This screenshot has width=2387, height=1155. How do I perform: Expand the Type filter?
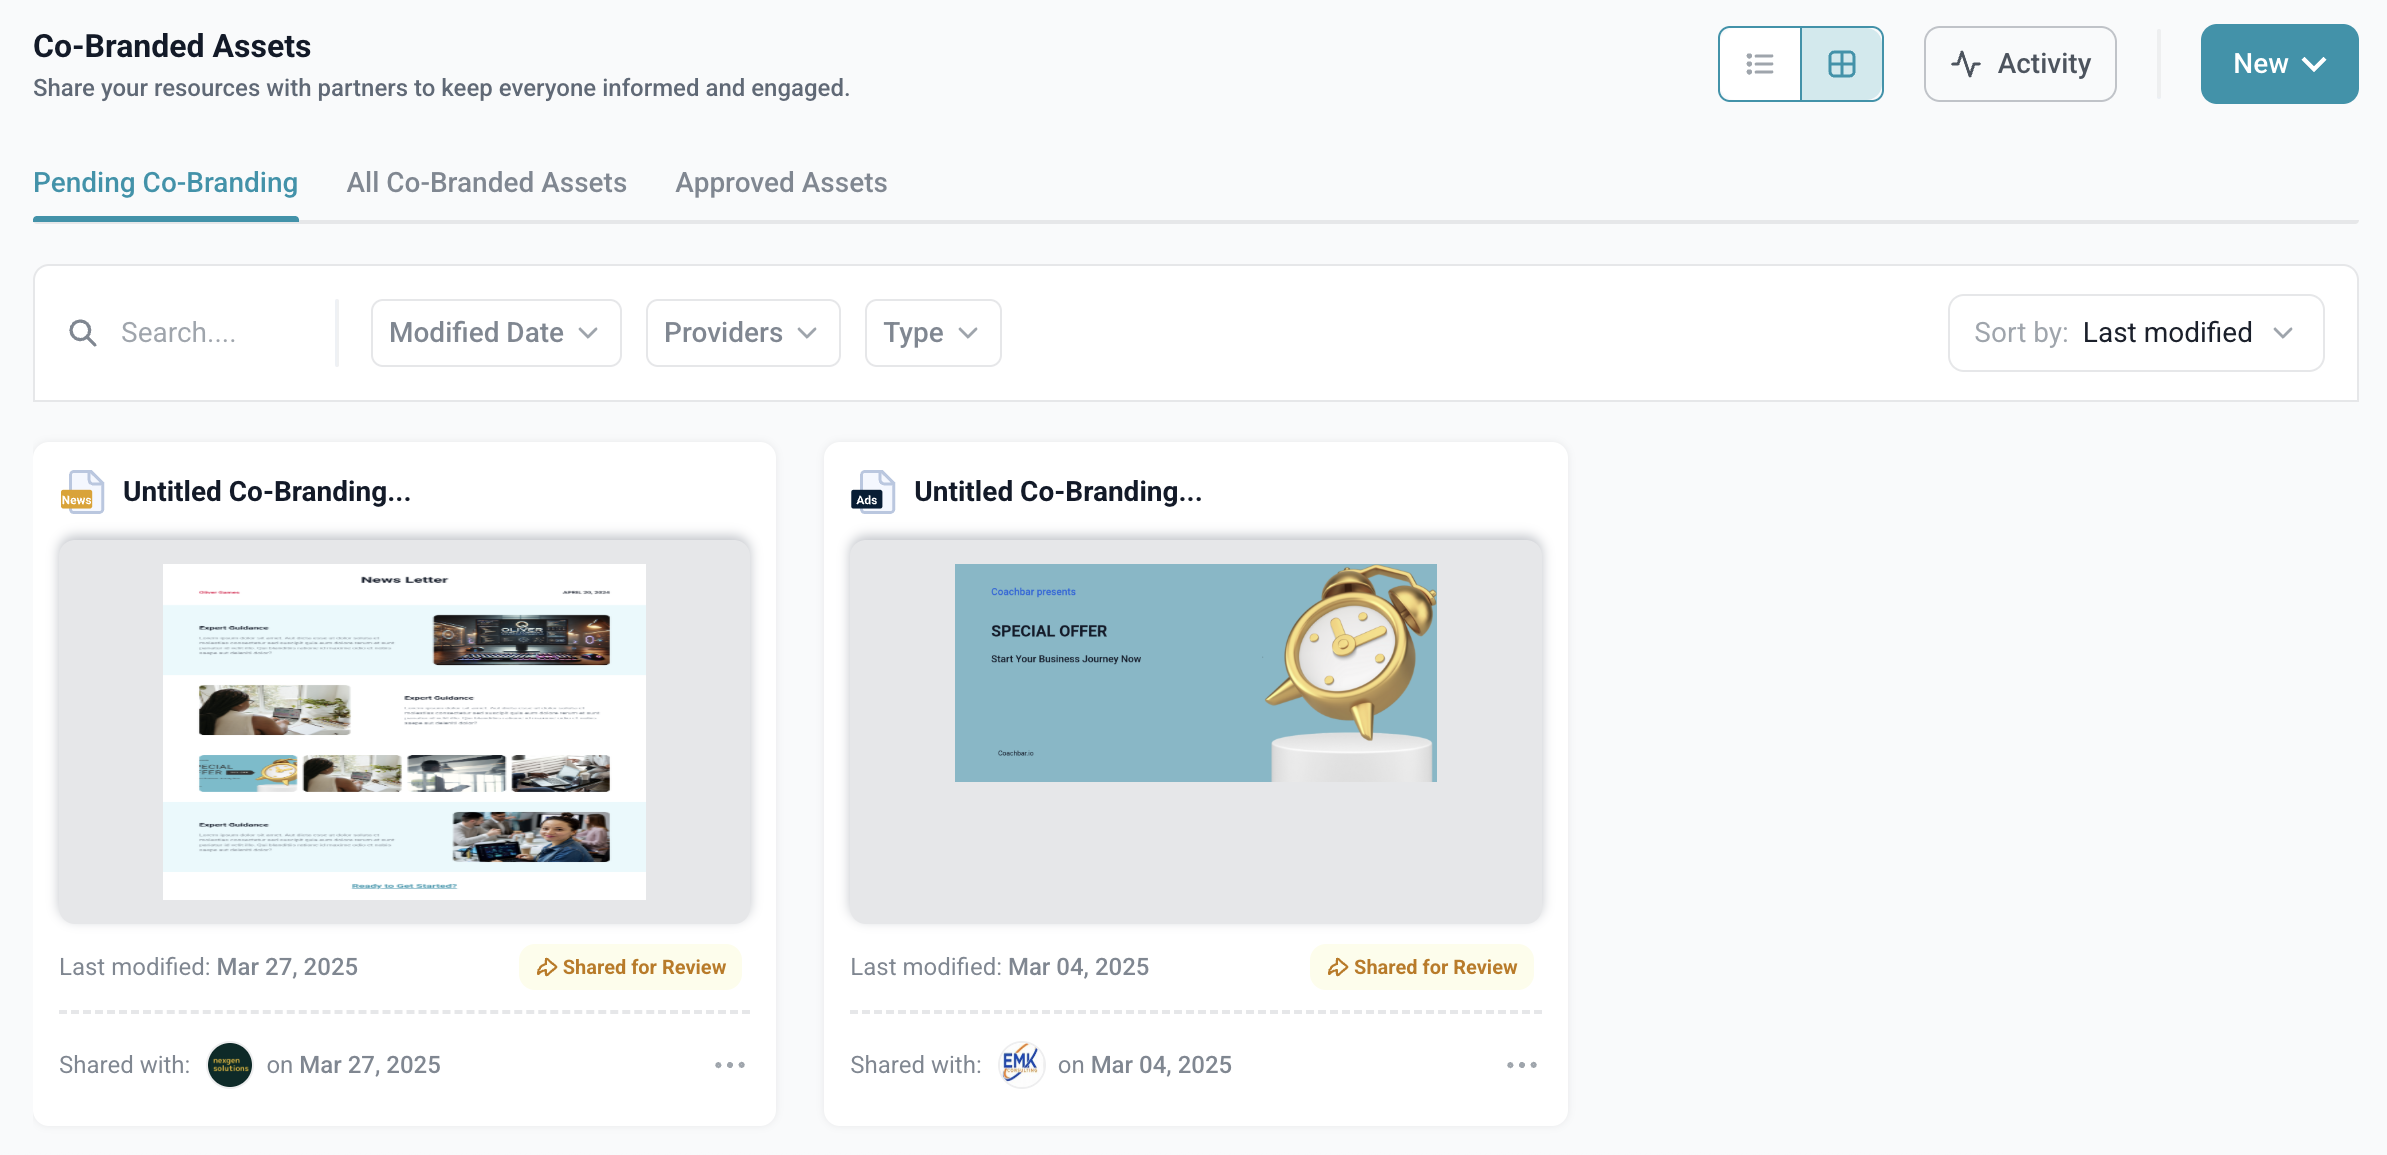932,333
